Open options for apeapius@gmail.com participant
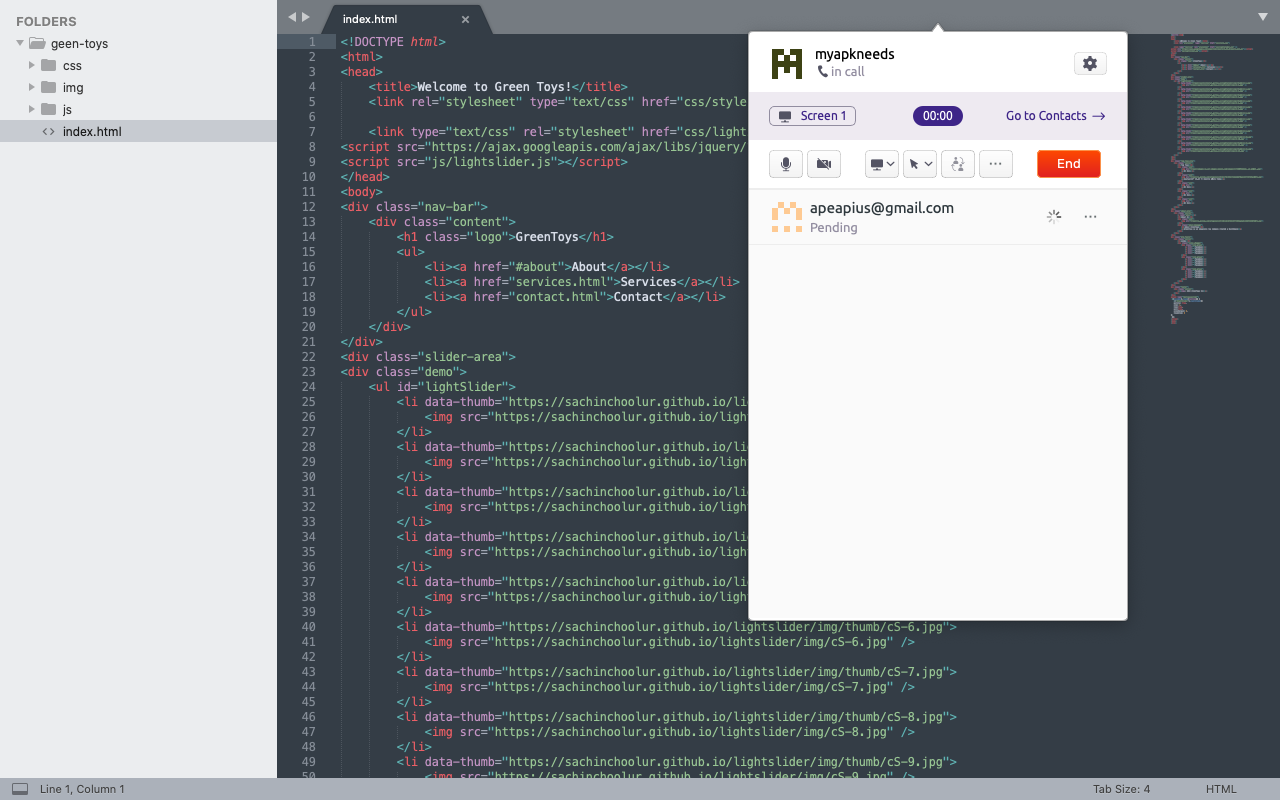Screen dimensions: 1280x800 coord(1090,216)
